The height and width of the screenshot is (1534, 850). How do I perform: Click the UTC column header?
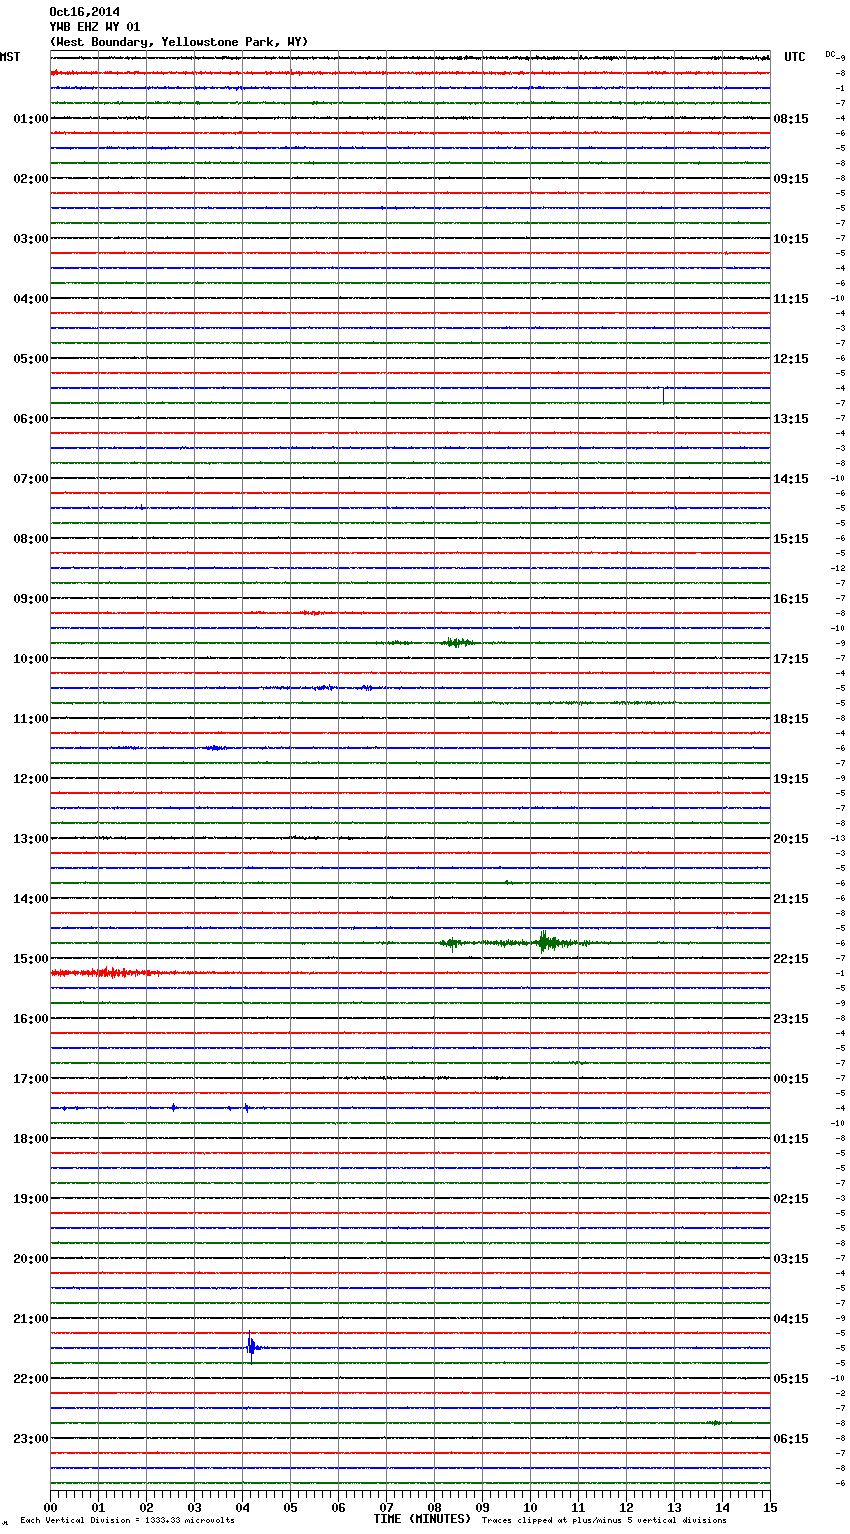click(x=794, y=57)
